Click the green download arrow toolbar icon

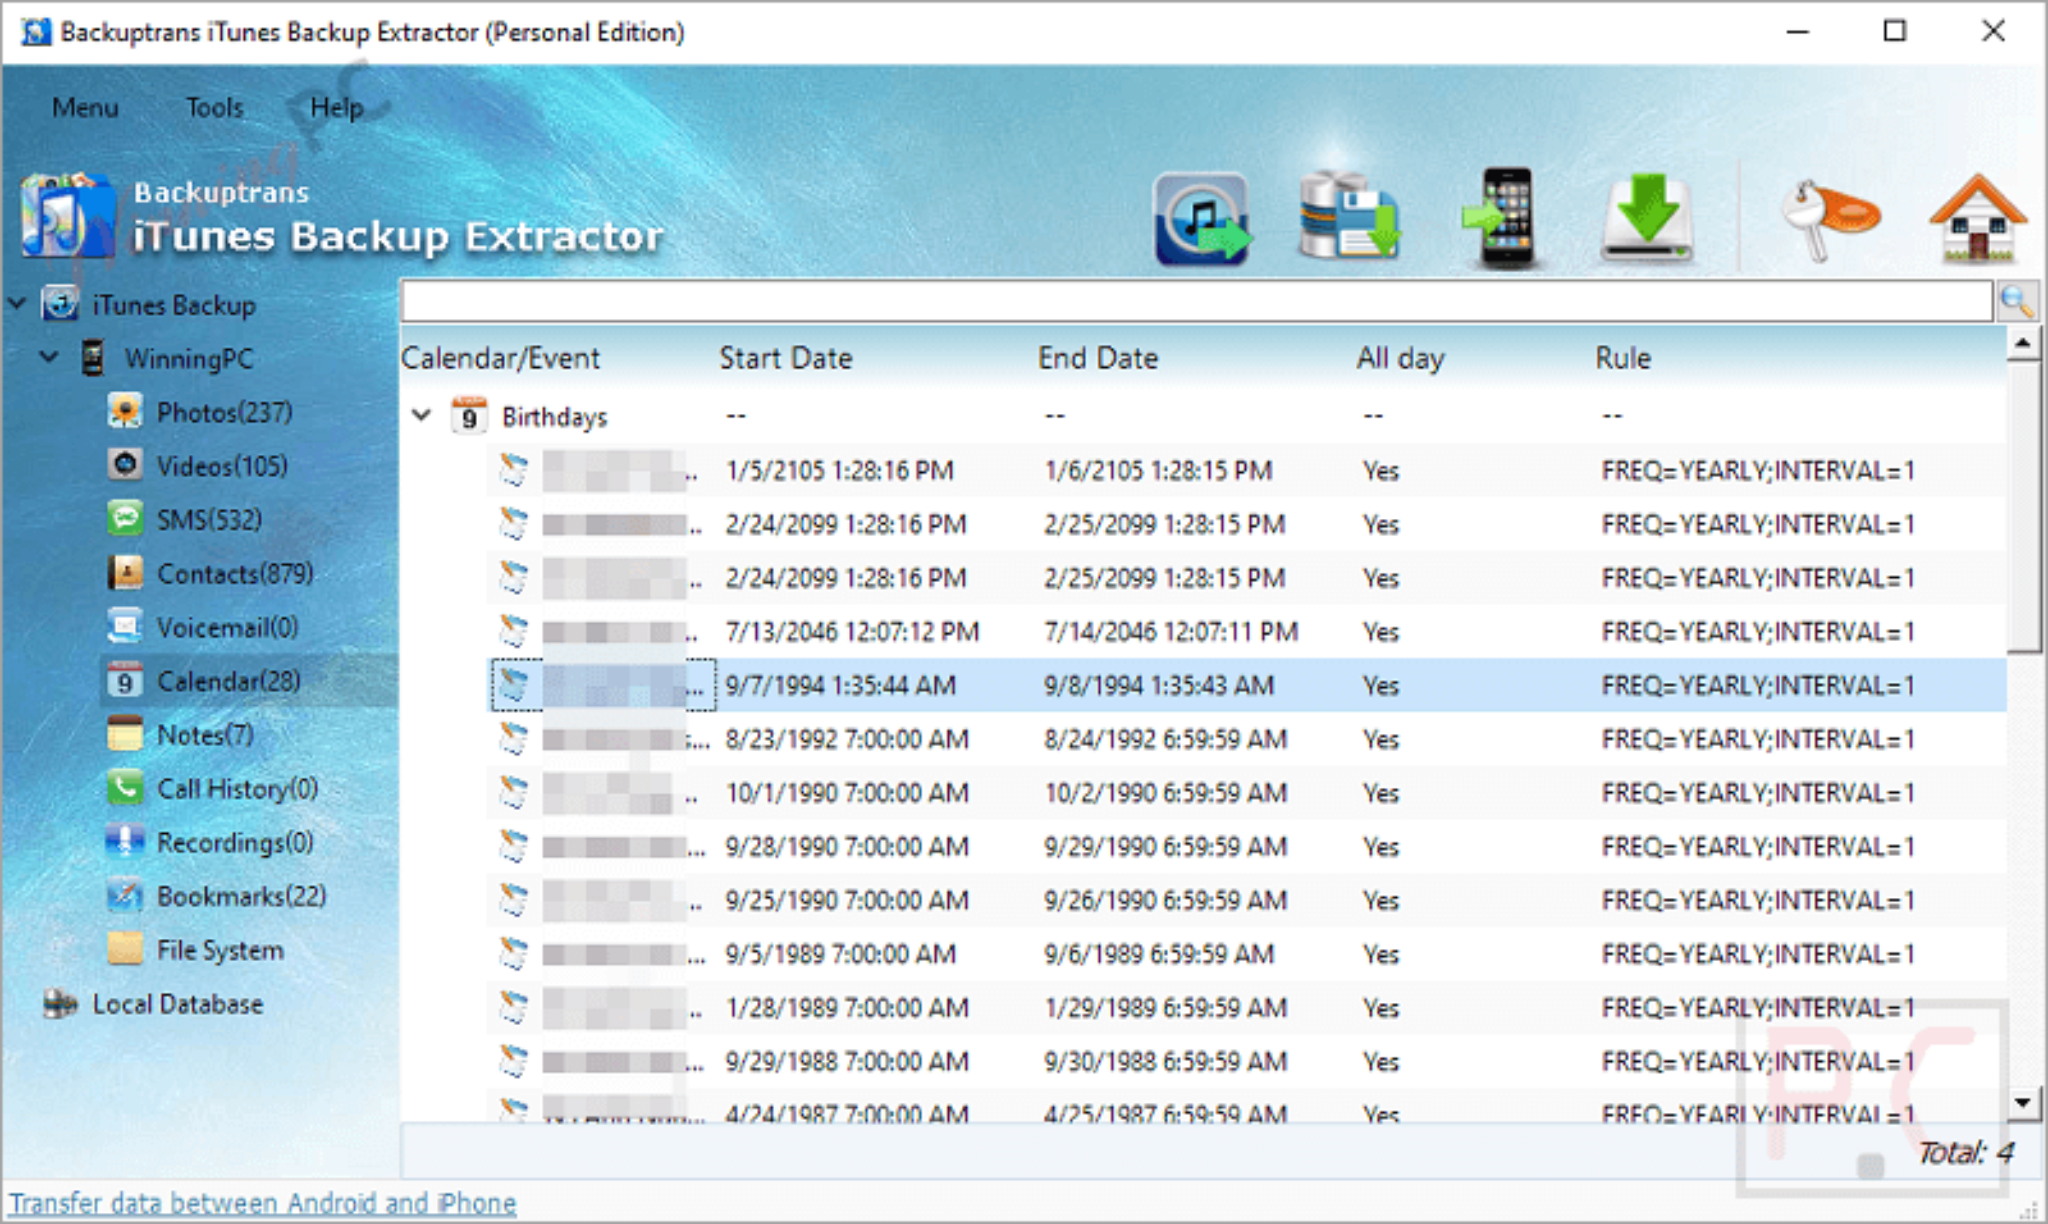(1647, 217)
